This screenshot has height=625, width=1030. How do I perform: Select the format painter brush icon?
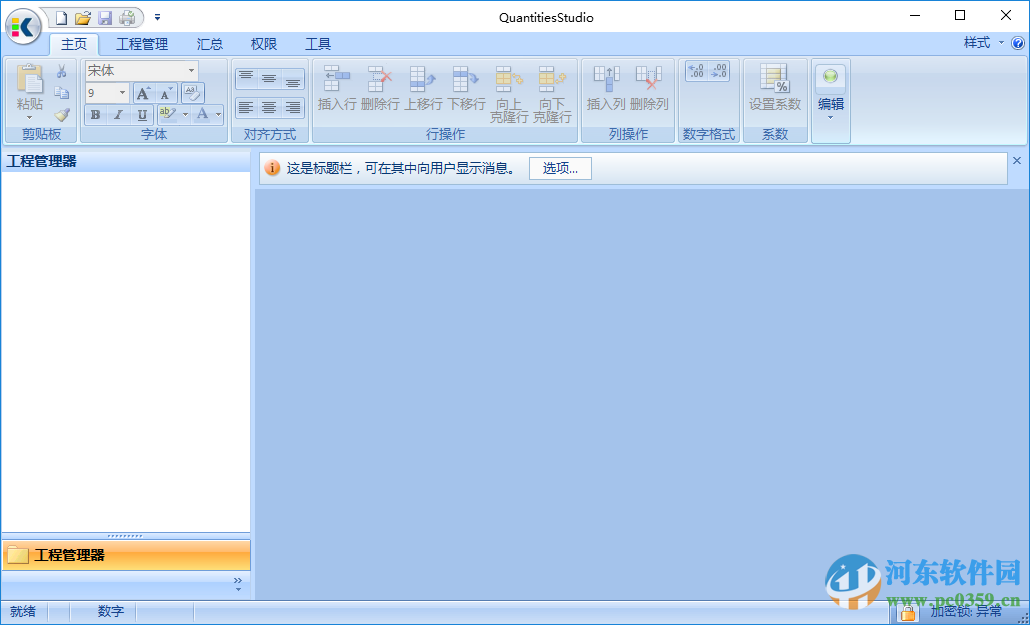tap(62, 114)
